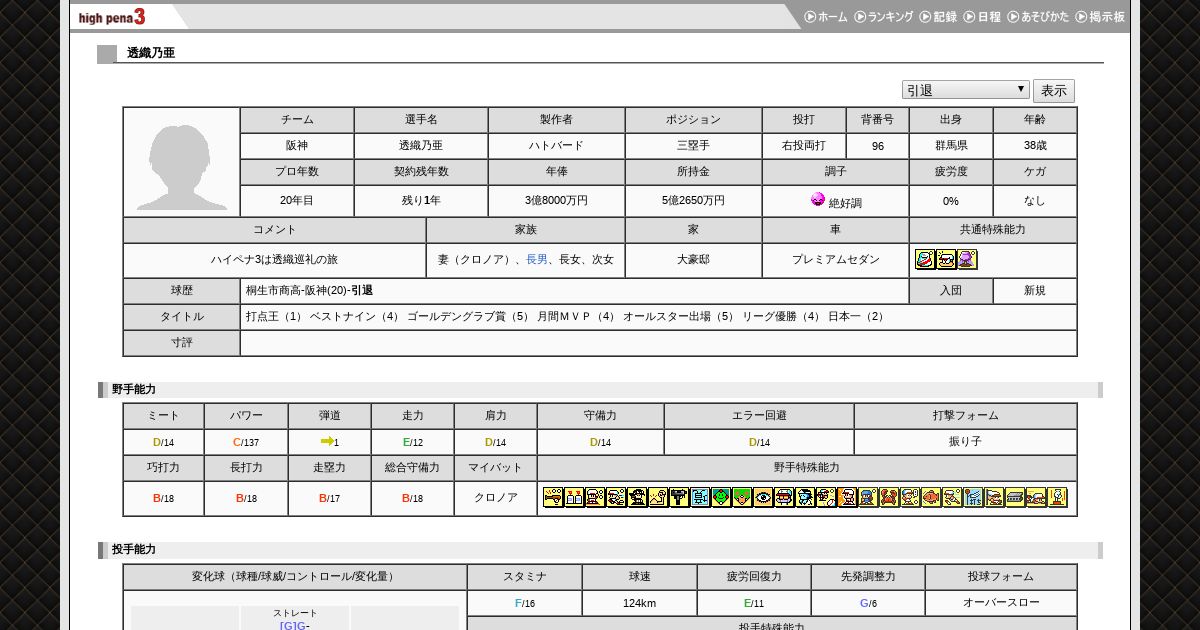Visit the 掲示板 bulletin board

1100,17
